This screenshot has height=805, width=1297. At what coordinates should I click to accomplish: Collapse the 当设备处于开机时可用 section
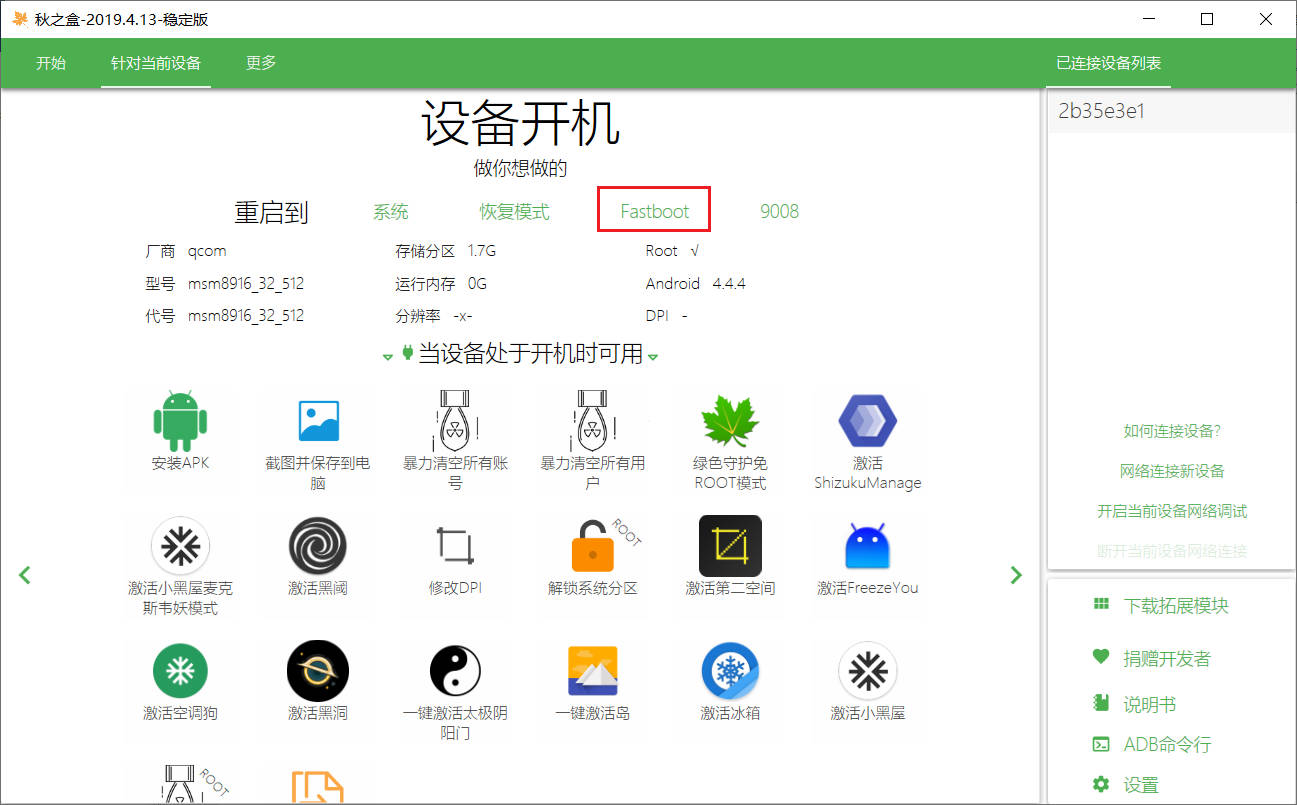point(654,354)
